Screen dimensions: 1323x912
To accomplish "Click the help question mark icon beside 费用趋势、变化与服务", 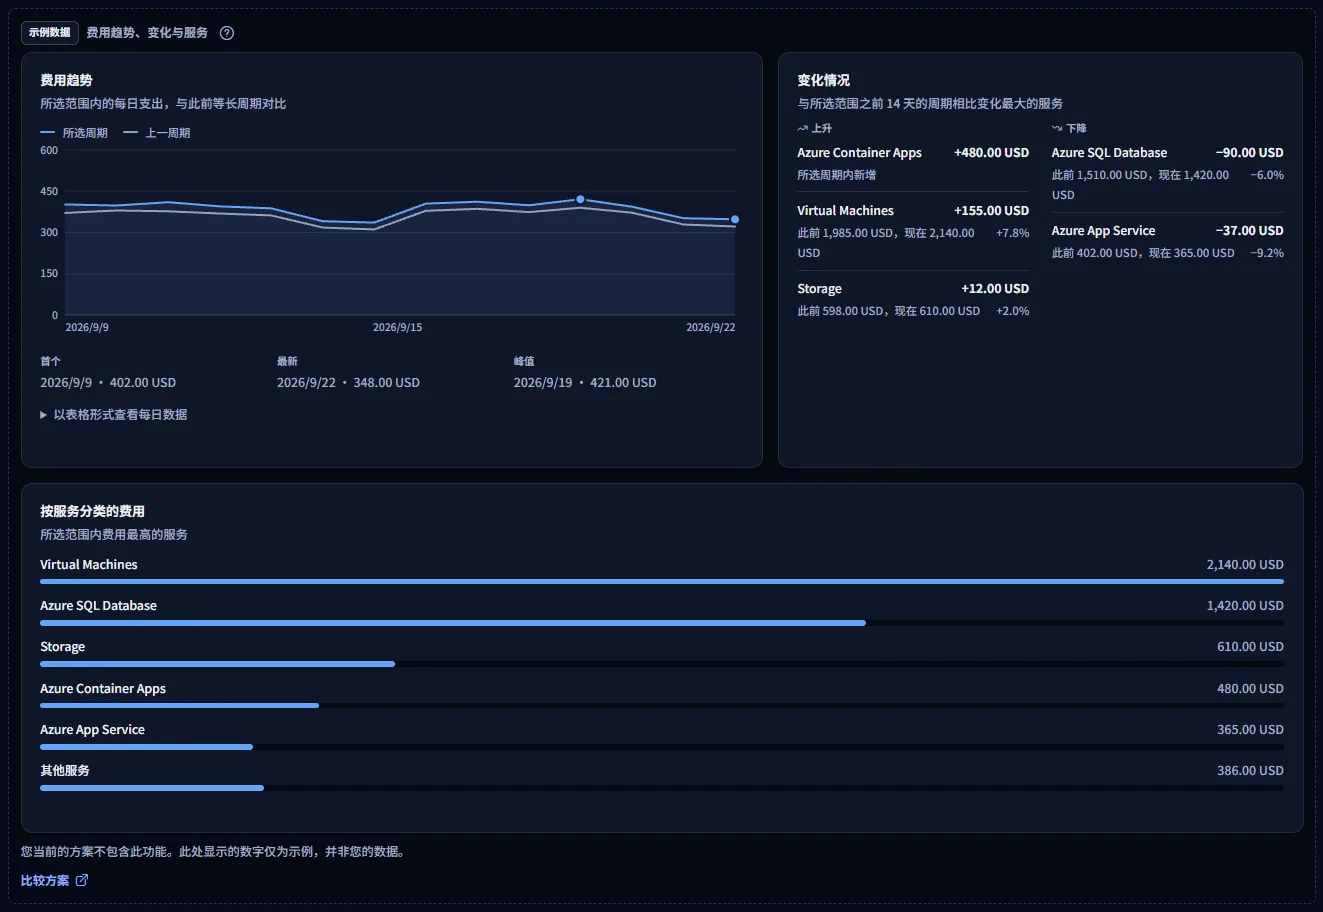I will coord(227,33).
